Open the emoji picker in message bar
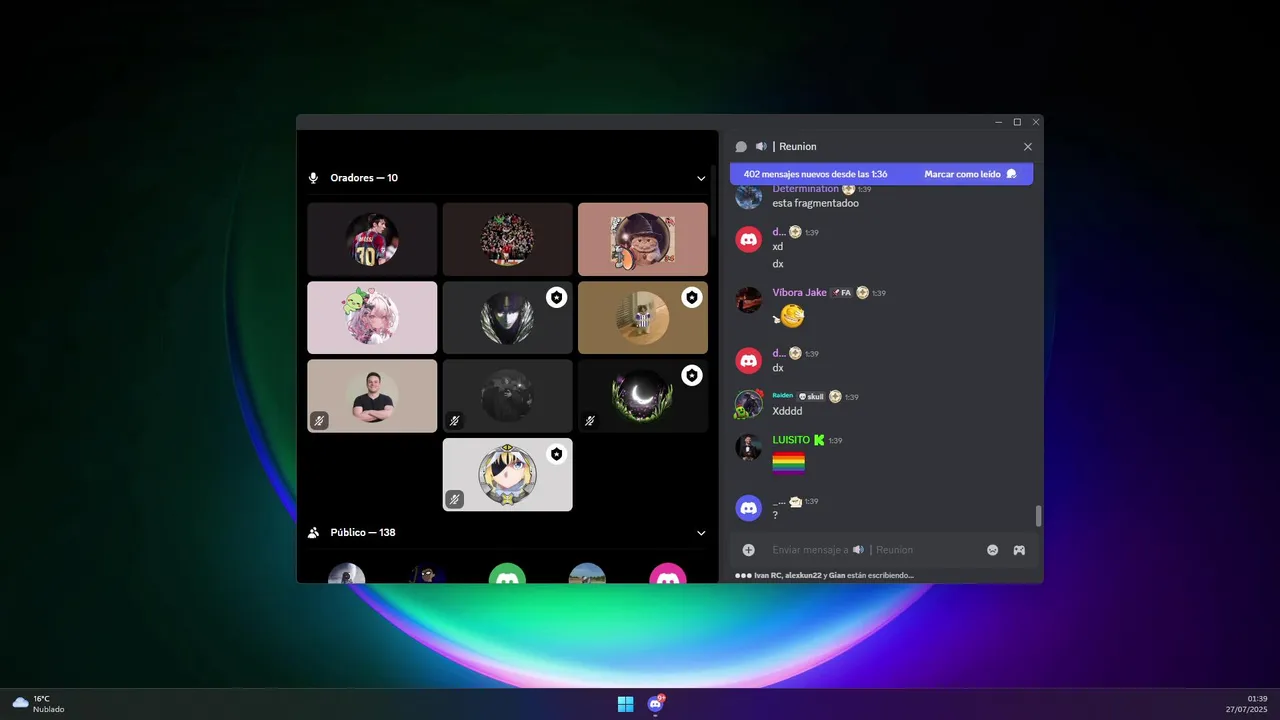Viewport: 1280px width, 720px height. click(993, 550)
